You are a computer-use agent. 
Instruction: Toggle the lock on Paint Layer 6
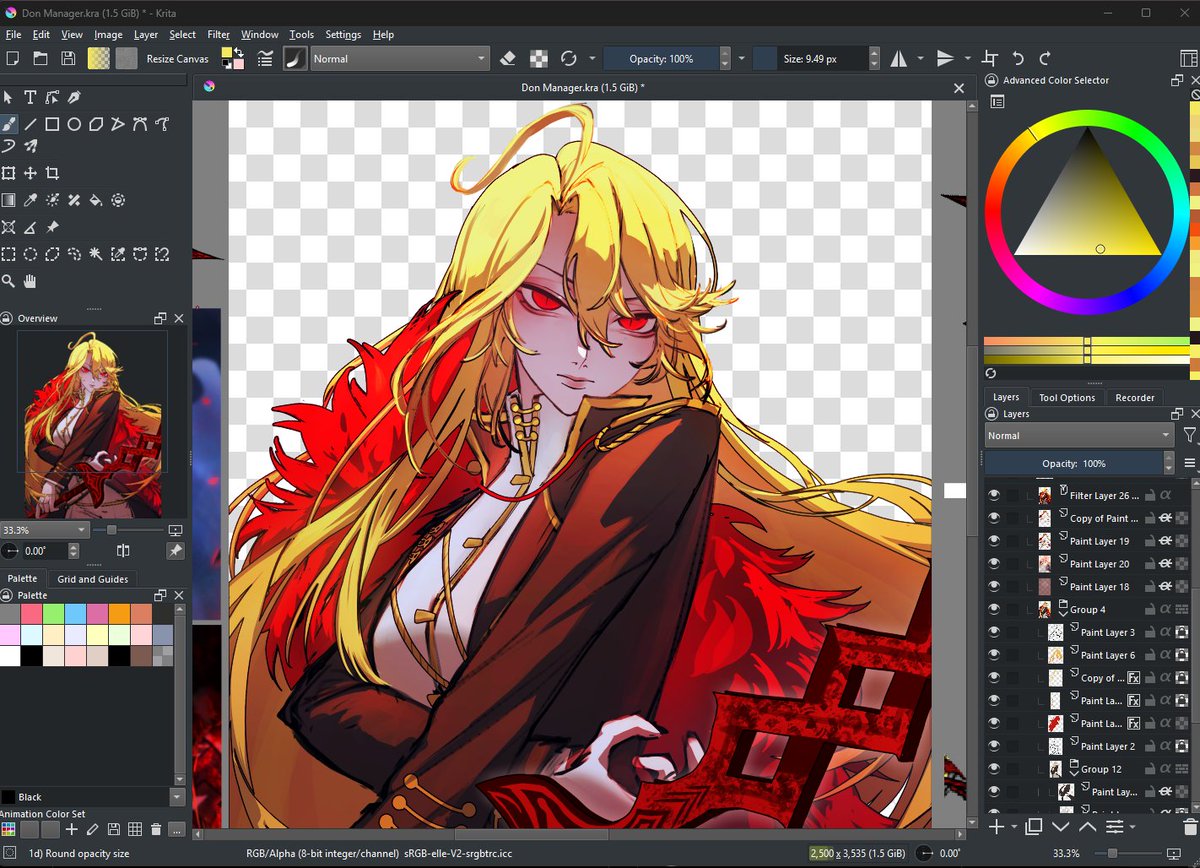point(1150,655)
